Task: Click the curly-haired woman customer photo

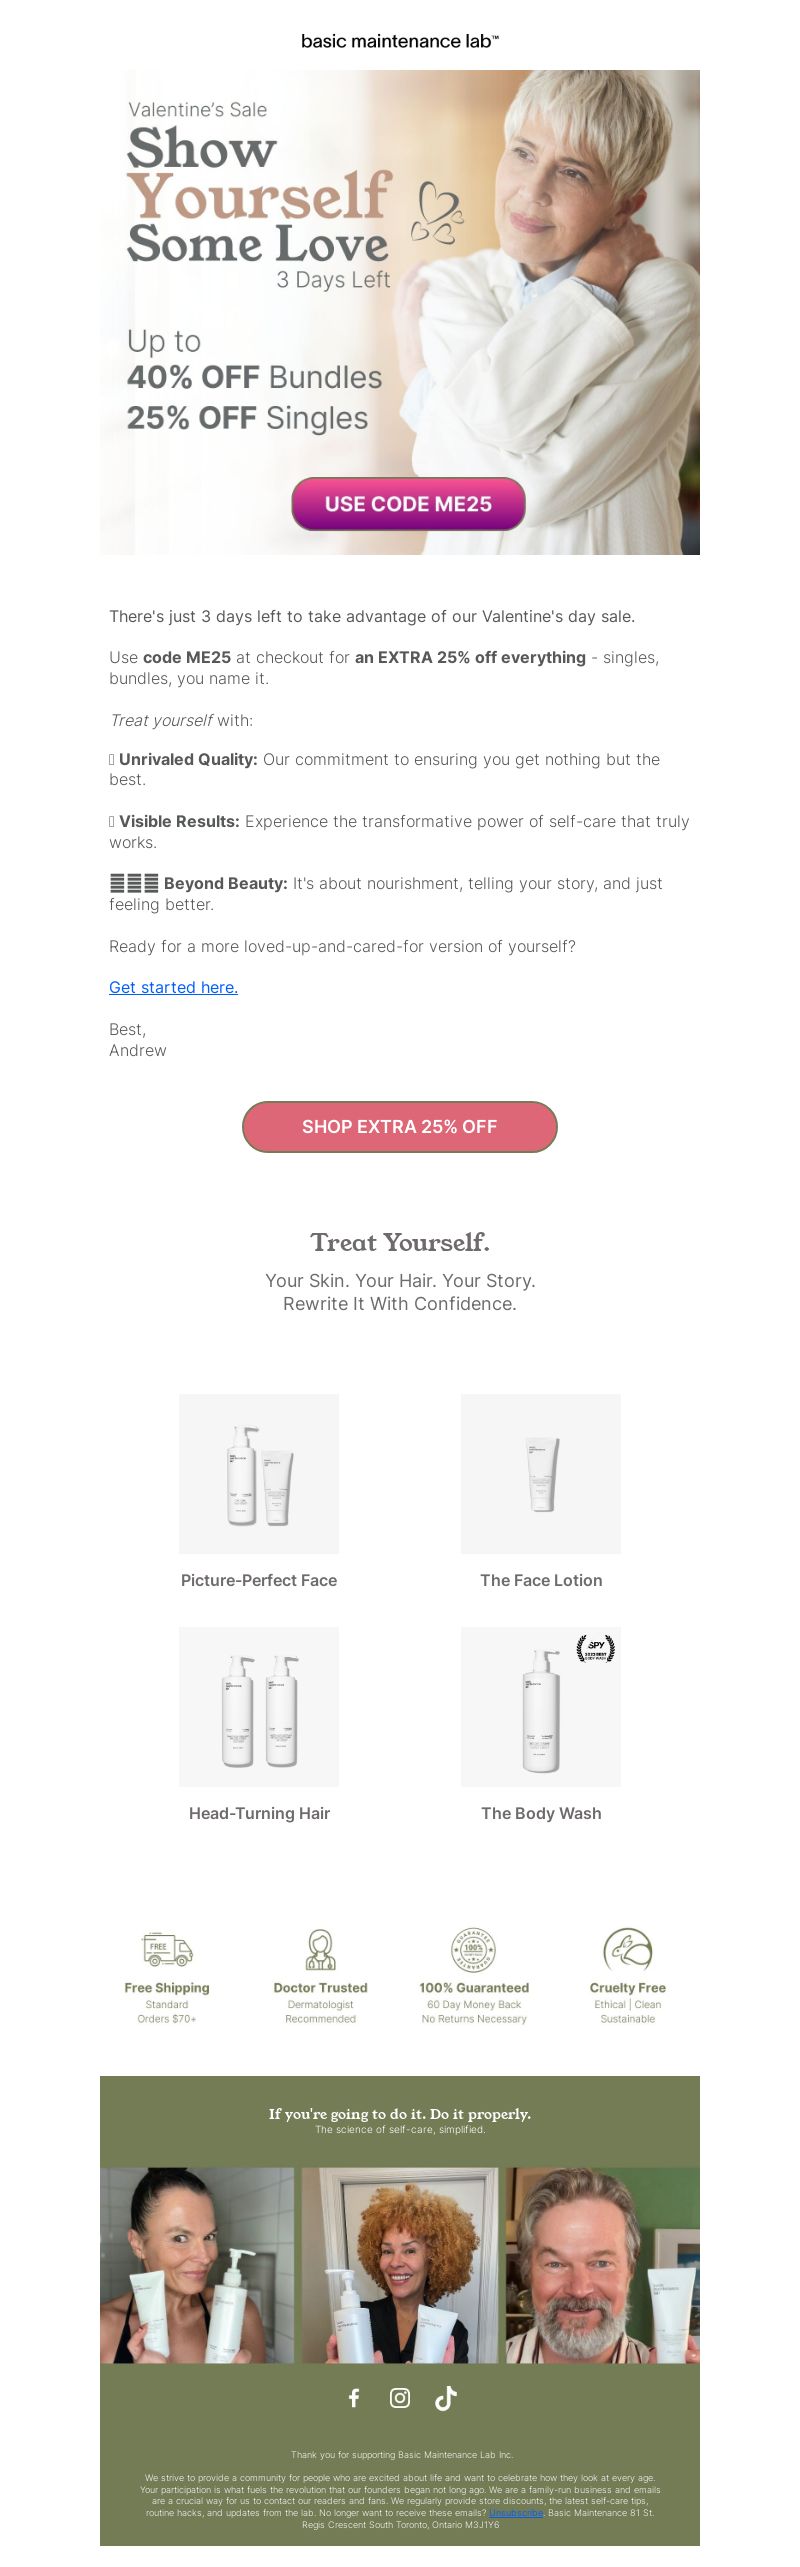Action: 400,2266
